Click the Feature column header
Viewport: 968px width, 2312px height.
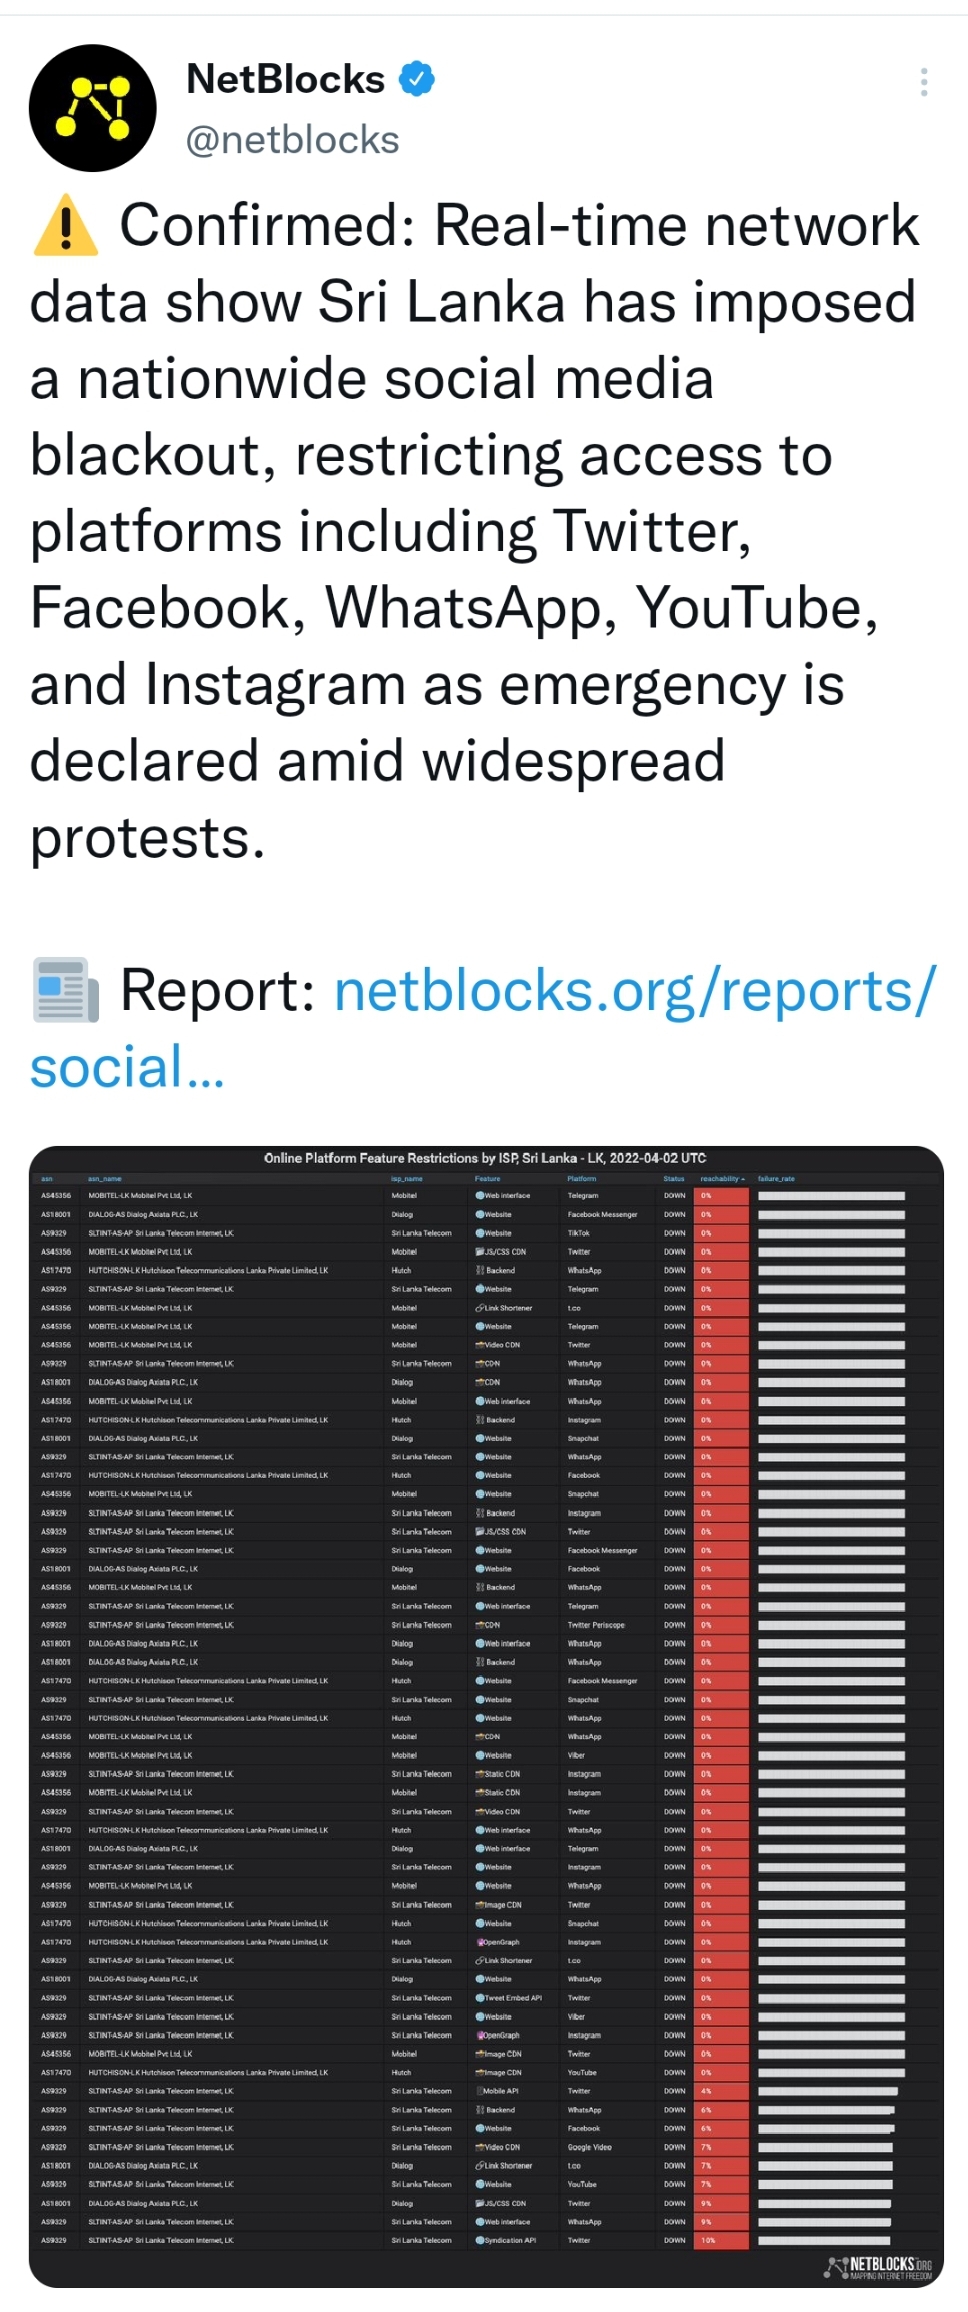click(x=487, y=1179)
